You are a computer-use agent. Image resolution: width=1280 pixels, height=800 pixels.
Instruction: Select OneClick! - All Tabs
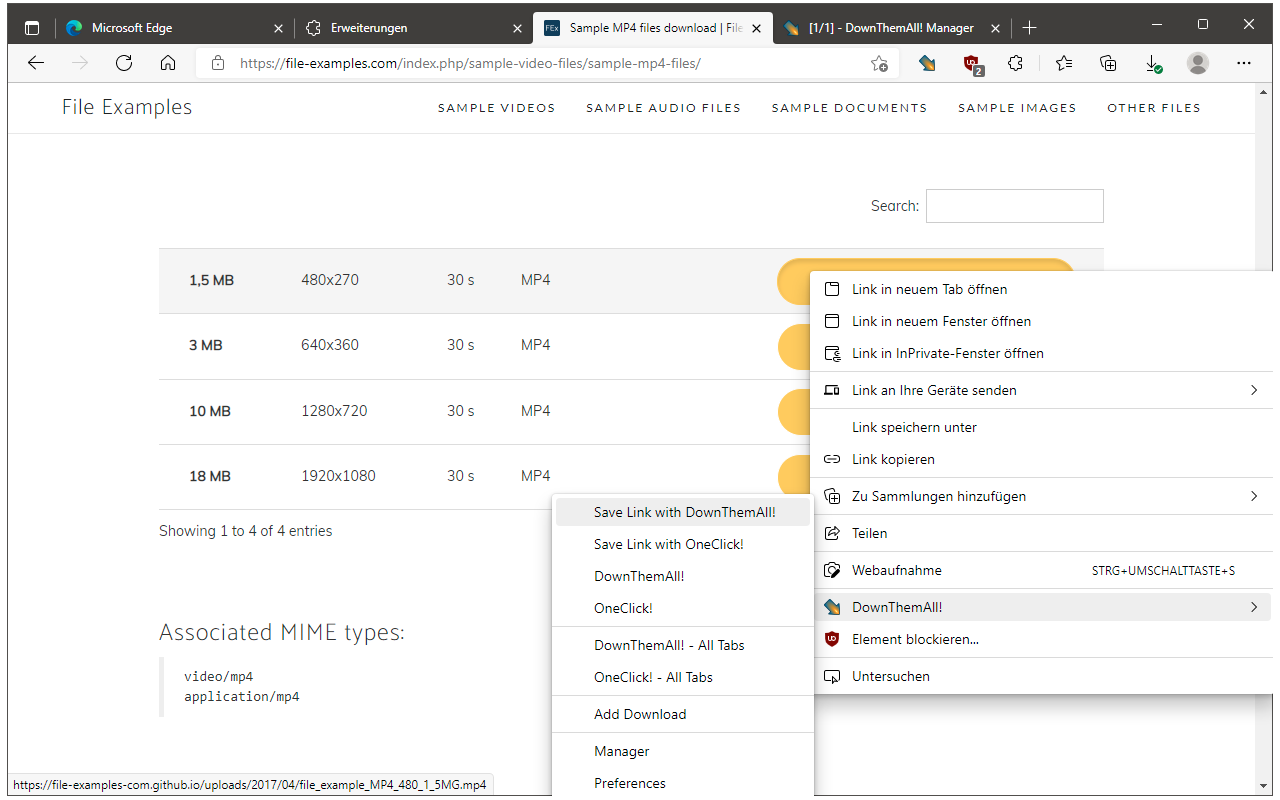tap(683, 677)
